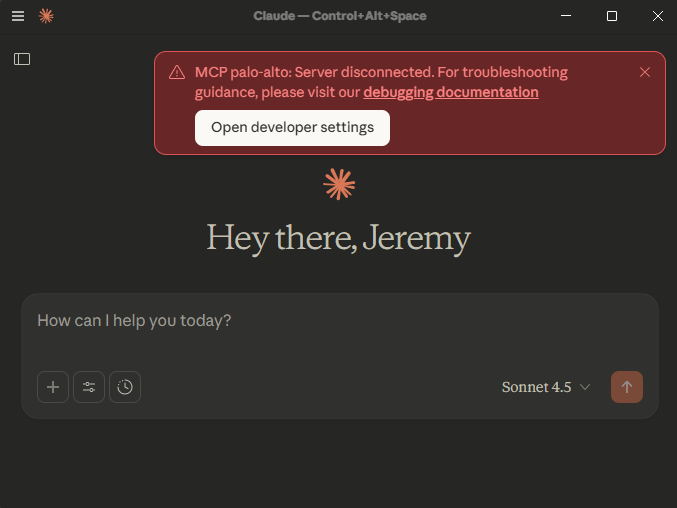Focus the 'How can I help you today?' input
Viewport: 677px width, 508px height.
click(x=338, y=321)
